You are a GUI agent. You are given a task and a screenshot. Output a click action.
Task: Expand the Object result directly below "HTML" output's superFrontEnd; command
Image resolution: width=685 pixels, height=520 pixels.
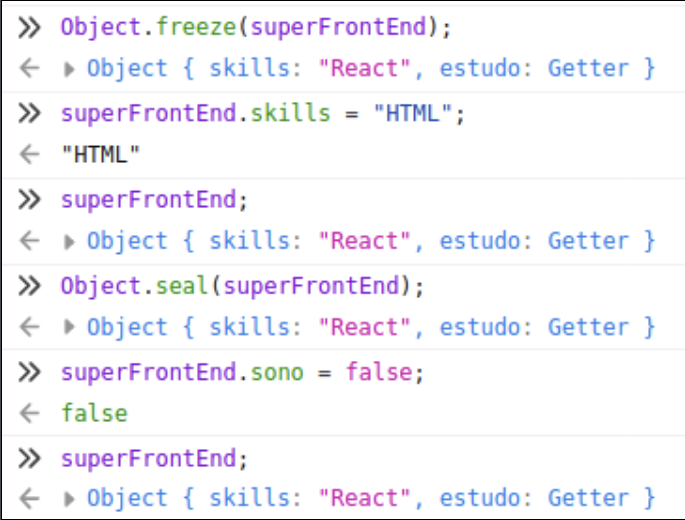point(69,241)
